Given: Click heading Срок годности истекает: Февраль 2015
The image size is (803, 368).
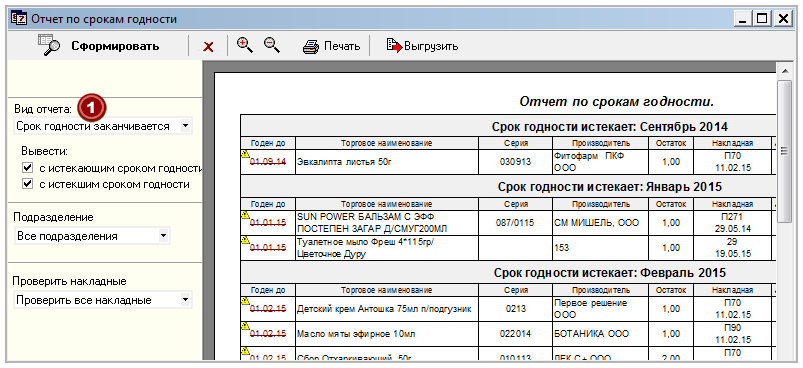Looking at the screenshot, I should pos(609,273).
